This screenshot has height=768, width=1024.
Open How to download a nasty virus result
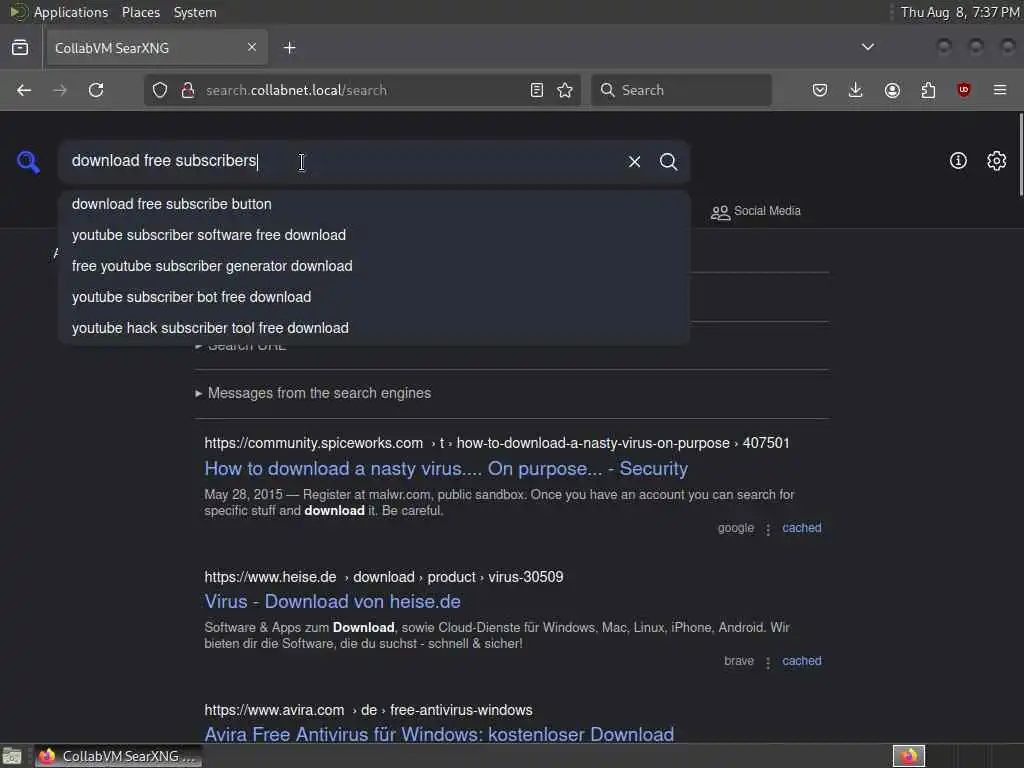pos(446,469)
